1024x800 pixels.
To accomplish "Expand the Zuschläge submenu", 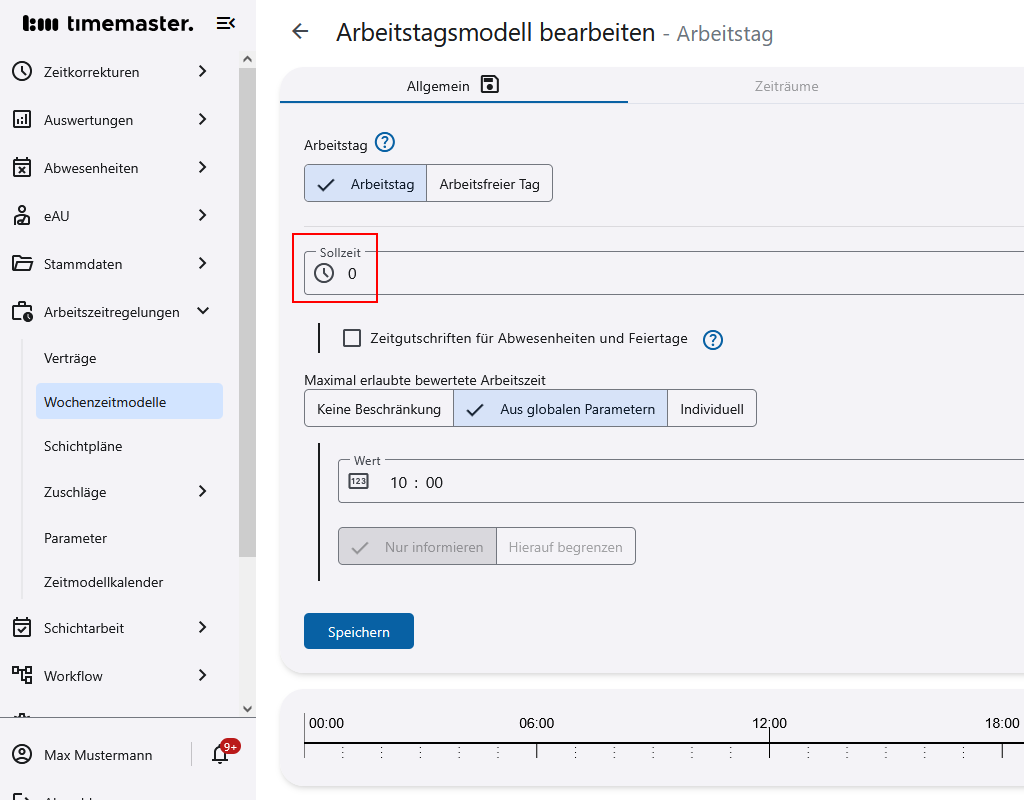I will (x=202, y=492).
